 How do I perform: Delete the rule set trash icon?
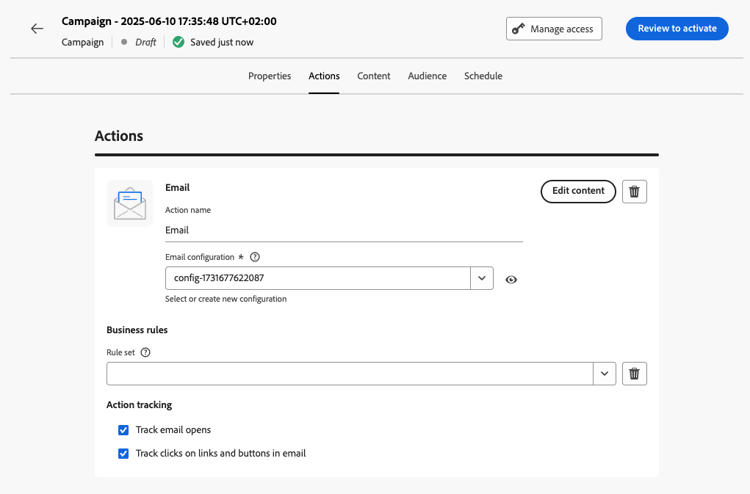(x=634, y=374)
